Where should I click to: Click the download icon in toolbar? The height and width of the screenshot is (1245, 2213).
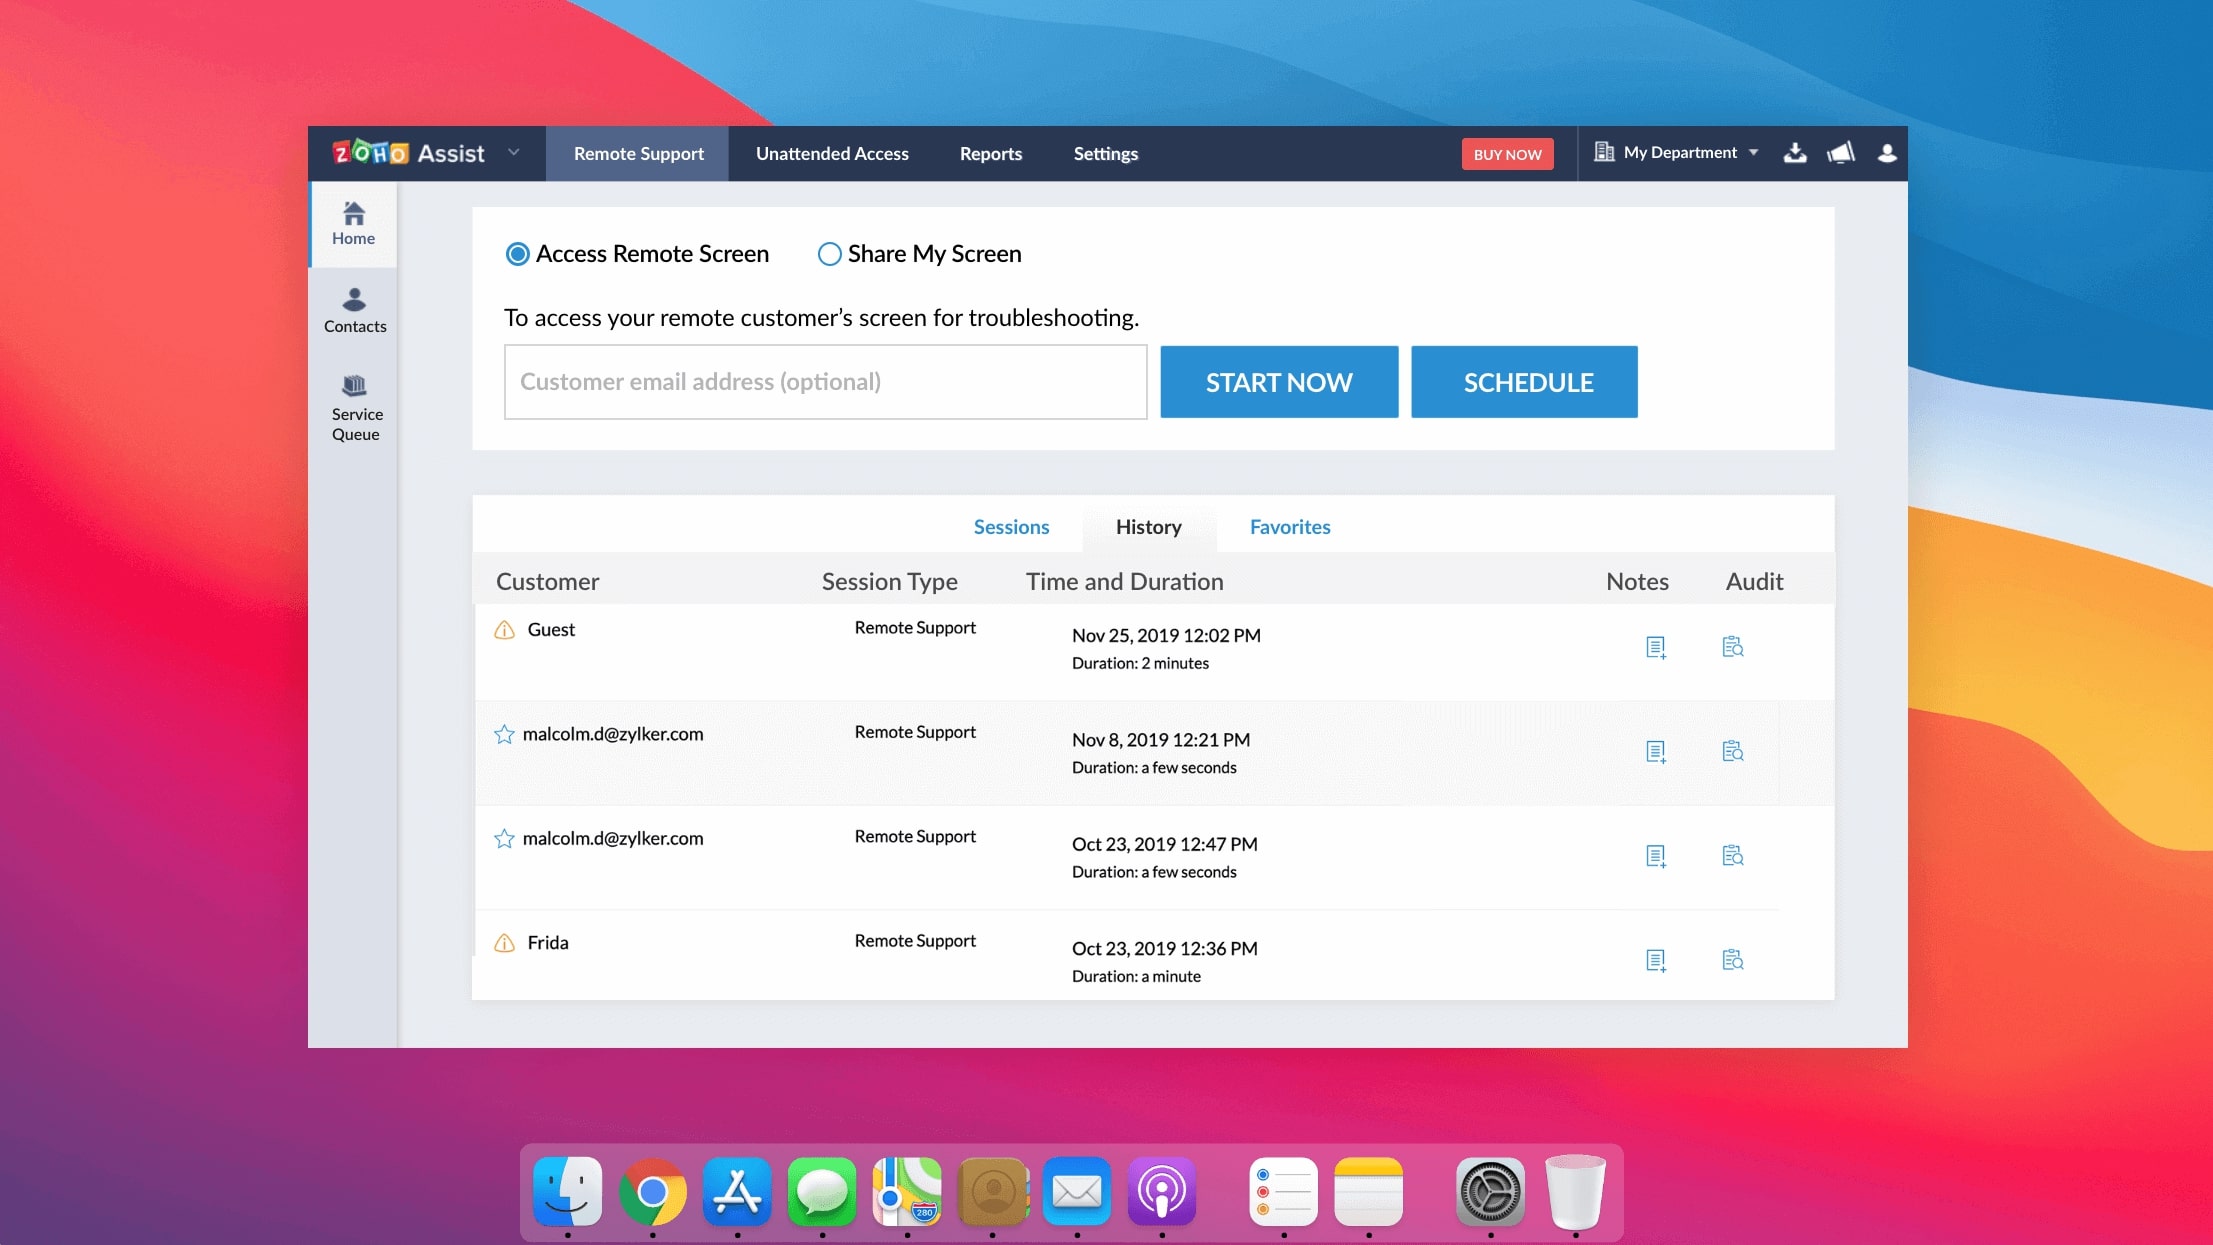(1794, 152)
